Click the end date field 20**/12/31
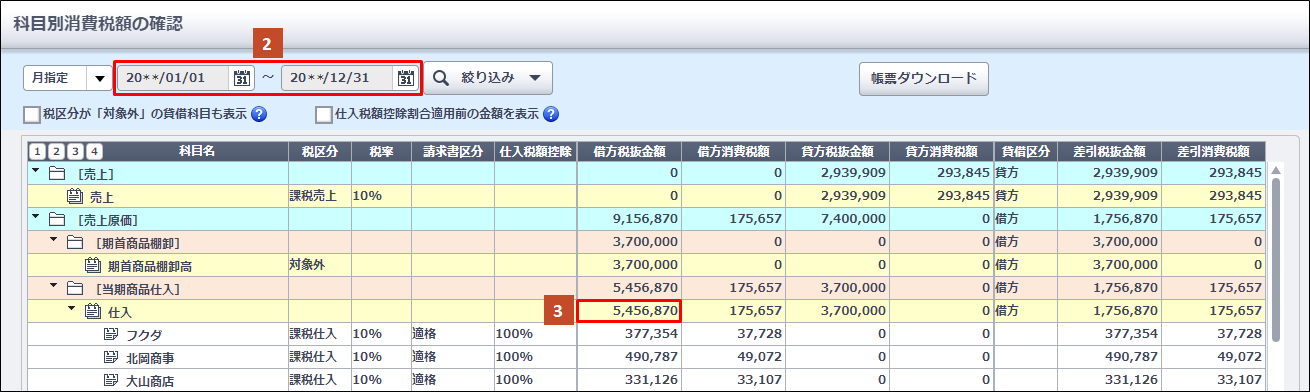The image size is (1310, 392). point(338,78)
